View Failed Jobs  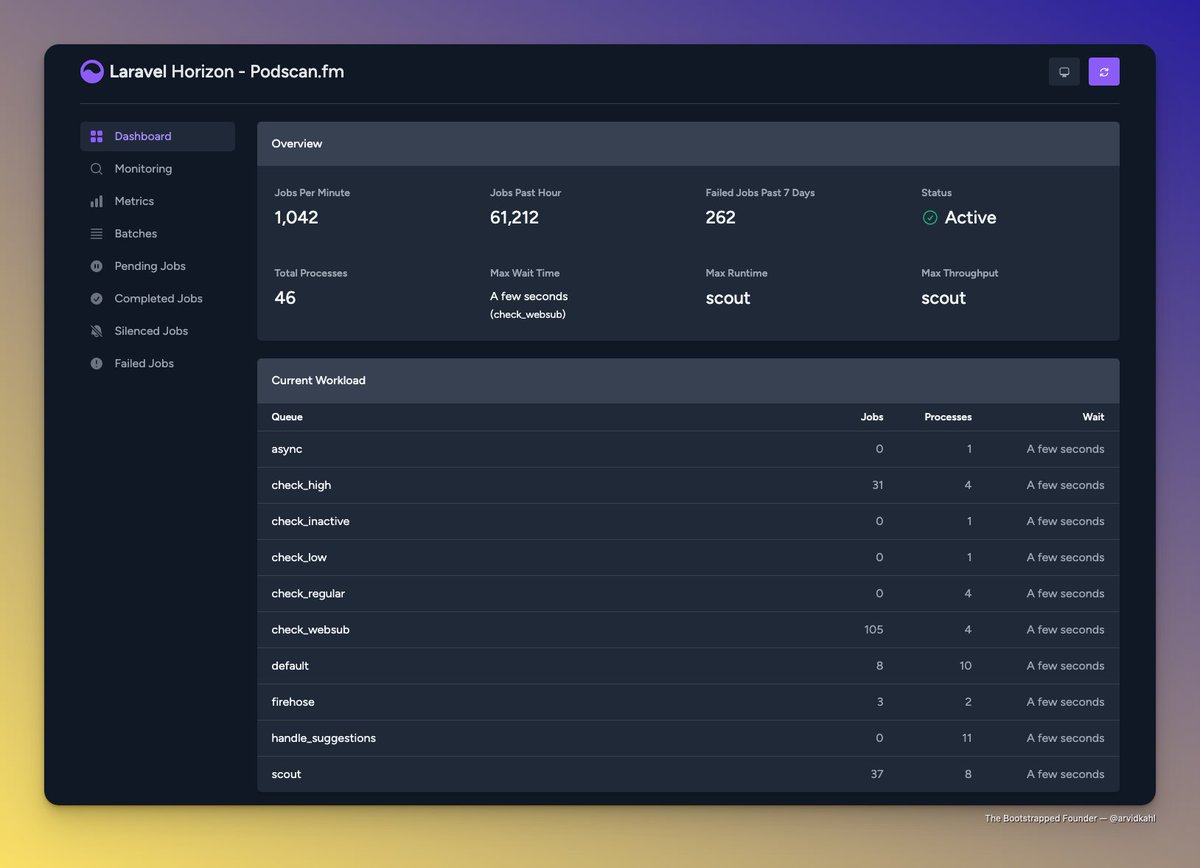(158, 364)
